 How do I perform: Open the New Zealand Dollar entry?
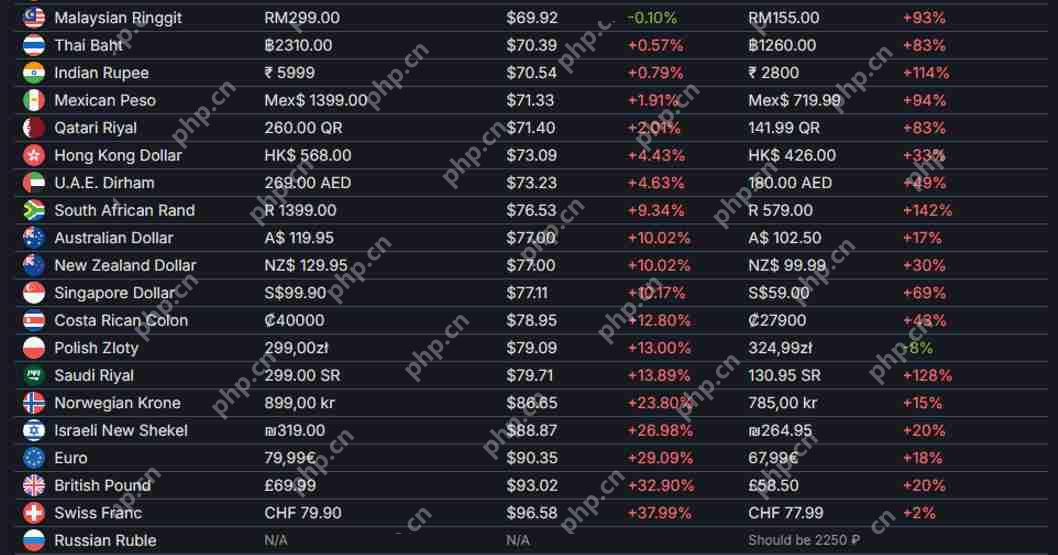[125, 265]
